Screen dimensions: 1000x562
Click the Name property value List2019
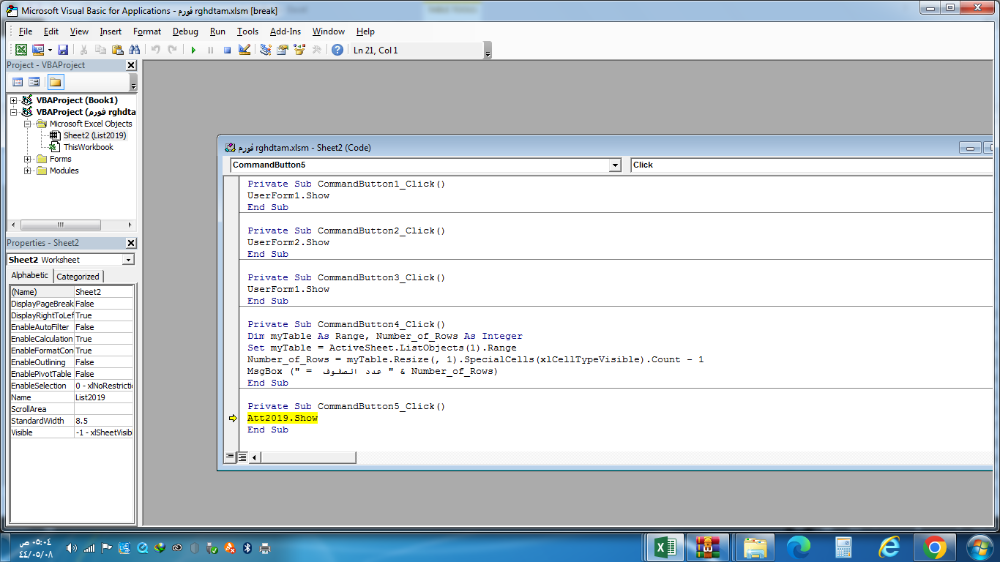pos(104,397)
